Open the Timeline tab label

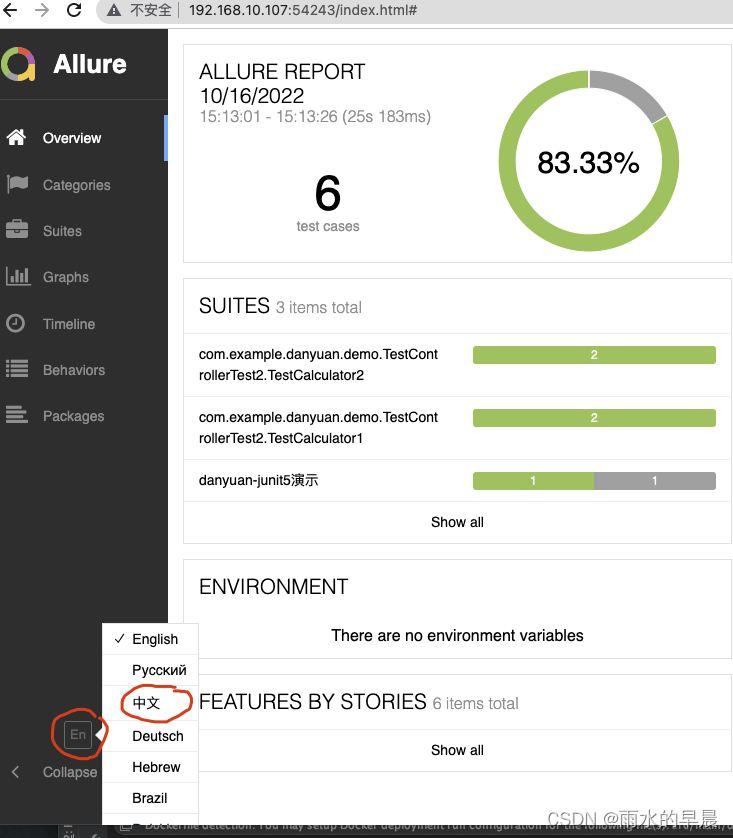[69, 324]
